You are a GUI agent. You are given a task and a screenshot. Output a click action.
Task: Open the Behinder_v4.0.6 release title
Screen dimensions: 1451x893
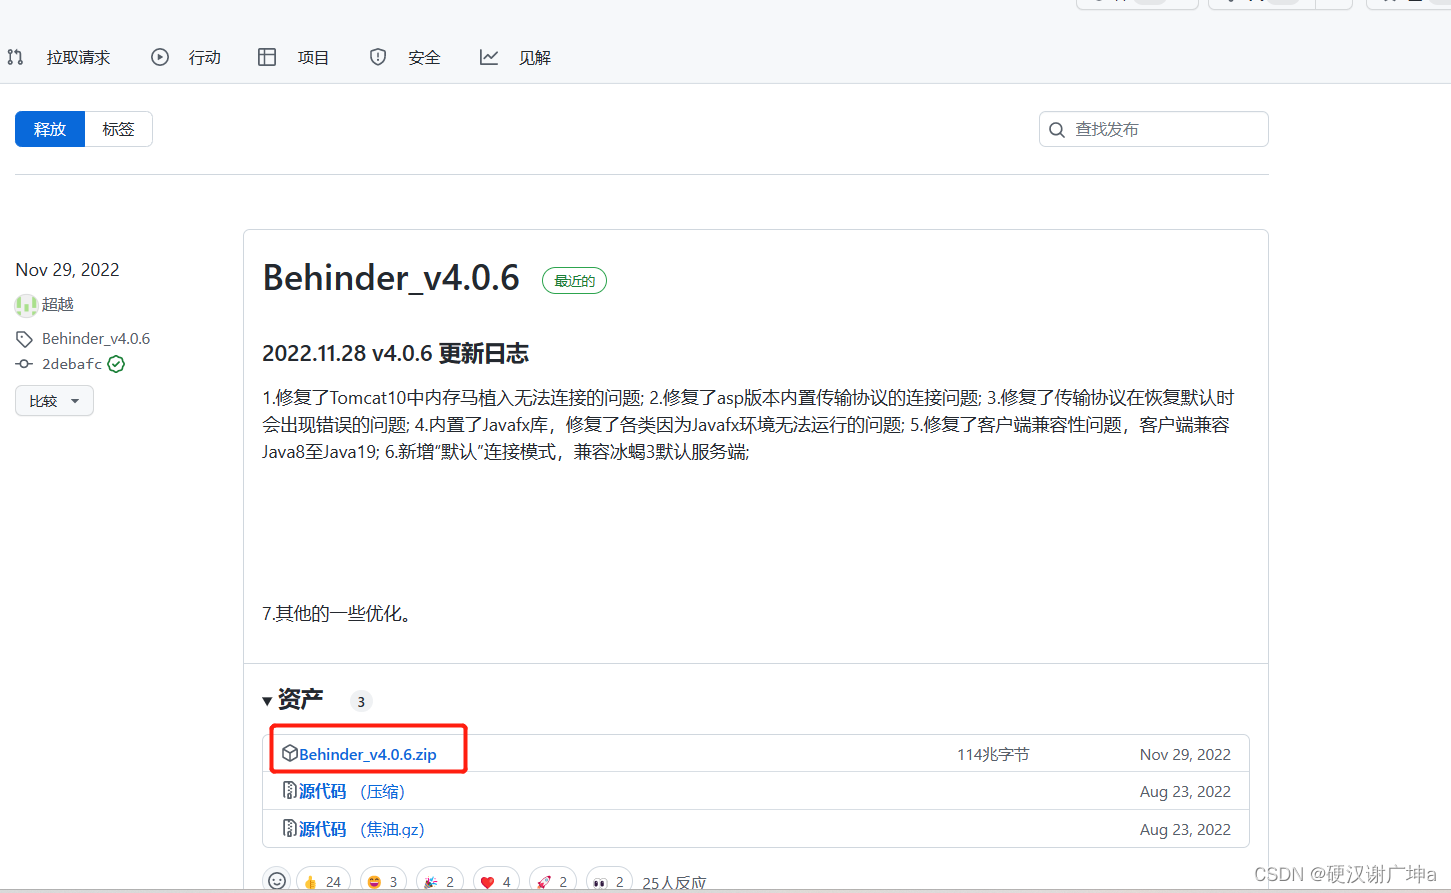tap(391, 277)
